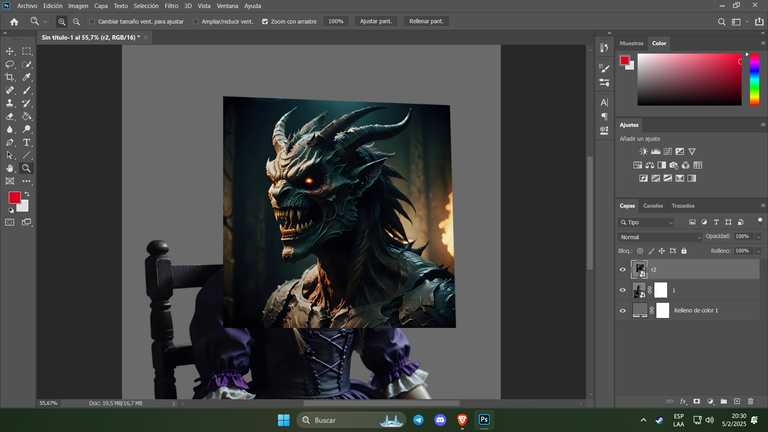Enable Ampliar/reducir vent. checkbox
This screenshot has width=768, height=432.
pos(196,22)
